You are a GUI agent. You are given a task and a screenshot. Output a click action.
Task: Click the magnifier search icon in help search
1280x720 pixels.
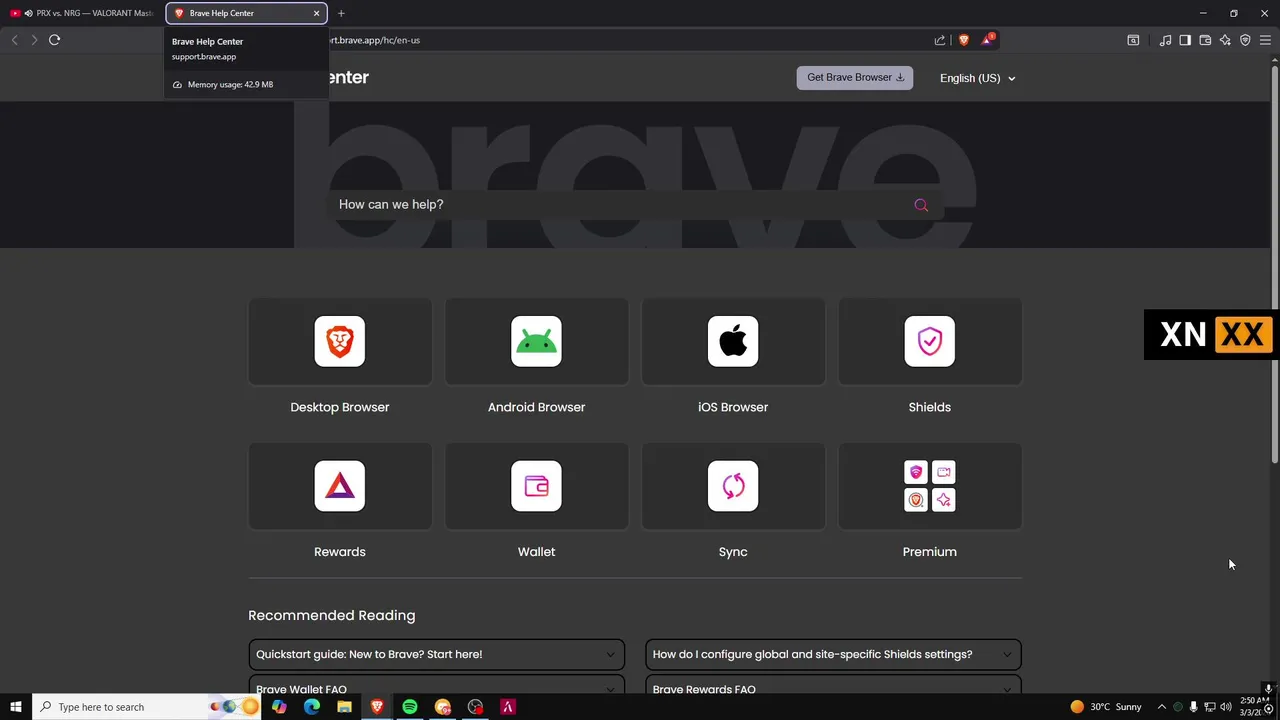click(x=921, y=205)
